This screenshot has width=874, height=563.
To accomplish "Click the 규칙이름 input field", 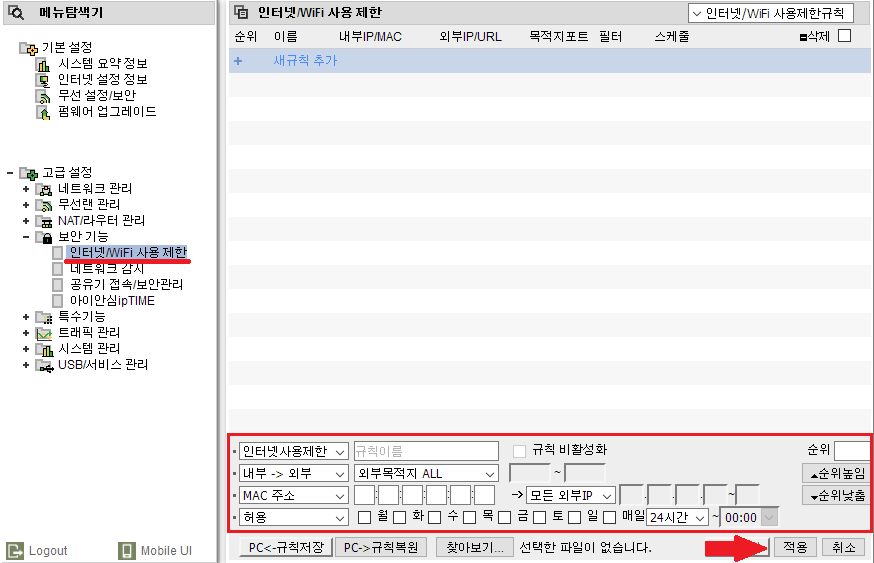I will point(426,451).
